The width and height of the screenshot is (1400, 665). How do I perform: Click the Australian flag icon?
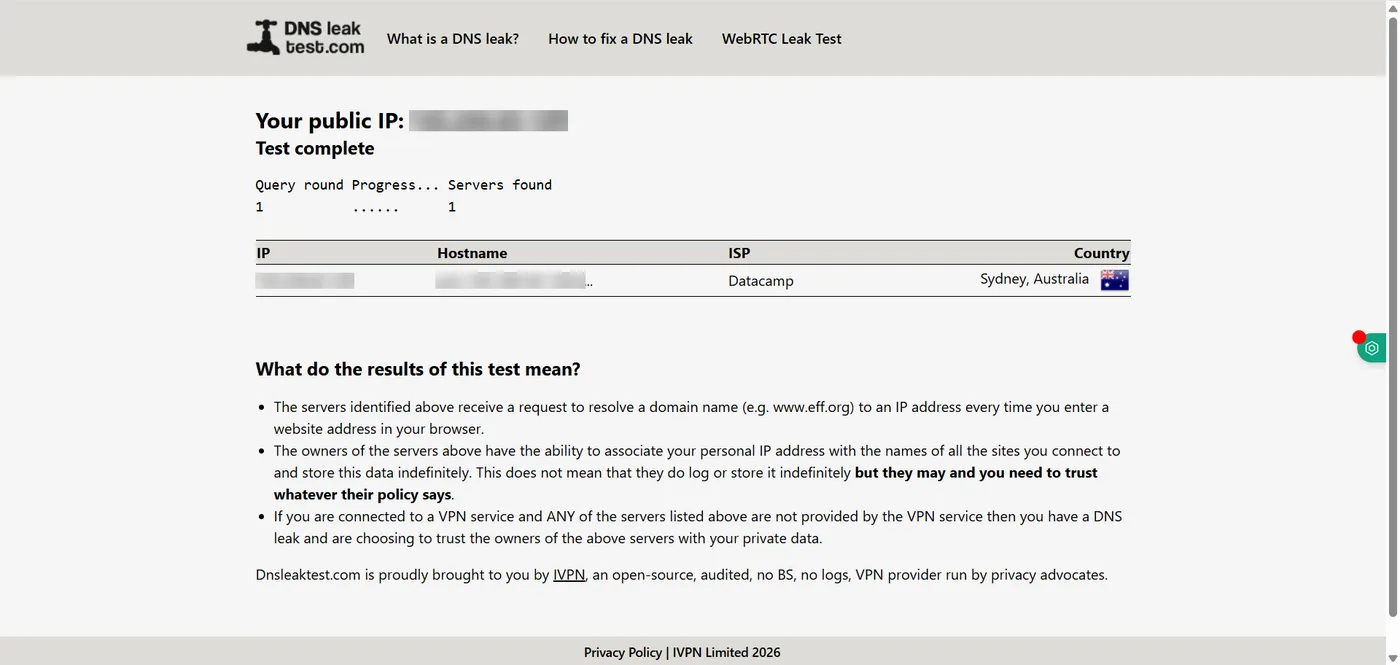pyautogui.click(x=1115, y=280)
